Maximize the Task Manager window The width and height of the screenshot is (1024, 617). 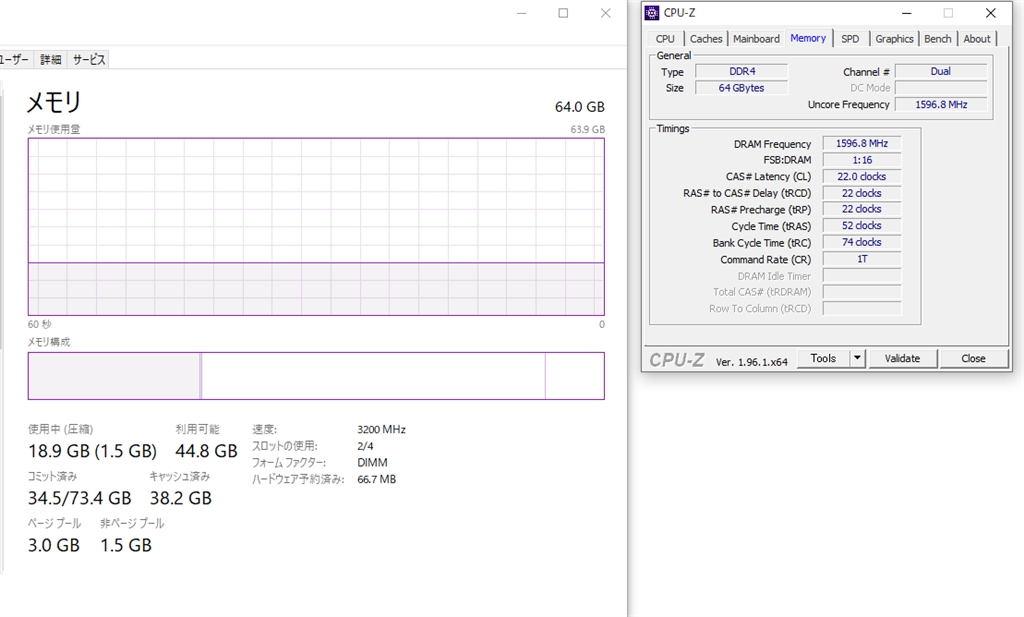coord(563,13)
